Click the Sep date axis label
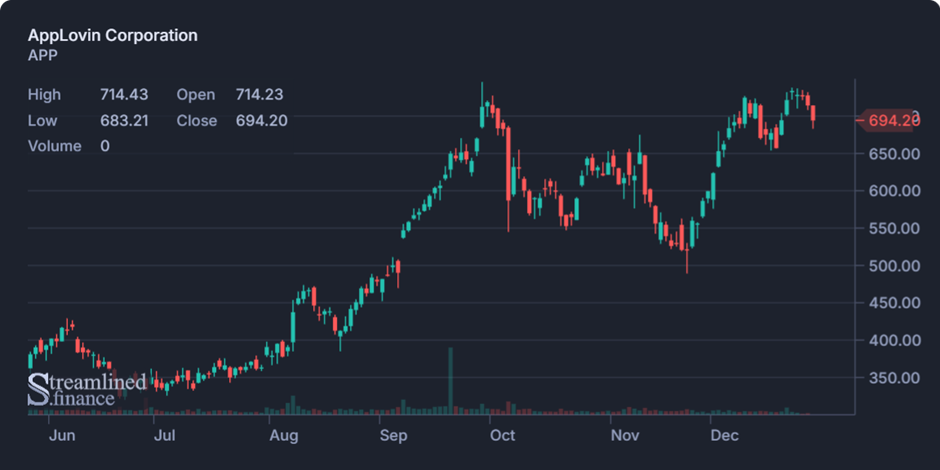 393,435
